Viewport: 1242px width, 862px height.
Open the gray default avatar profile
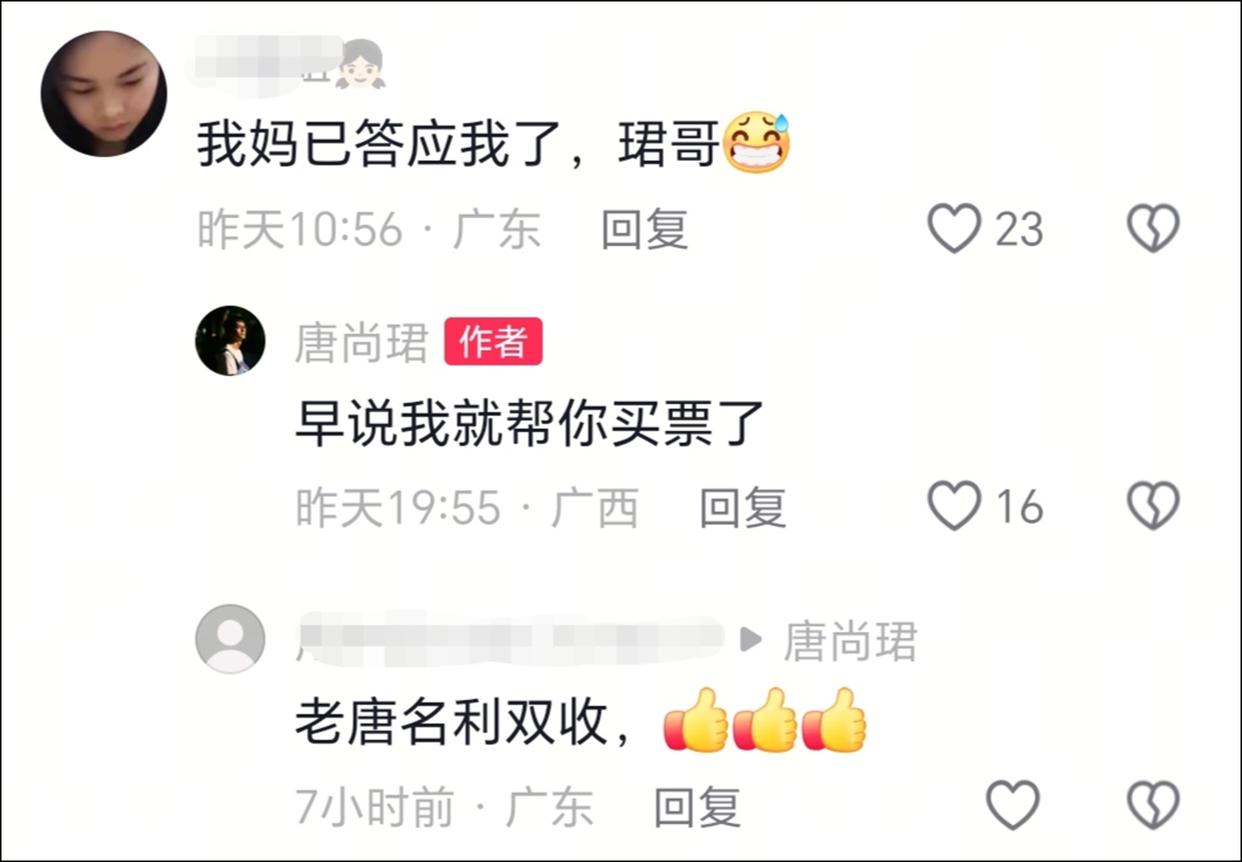tap(230, 639)
